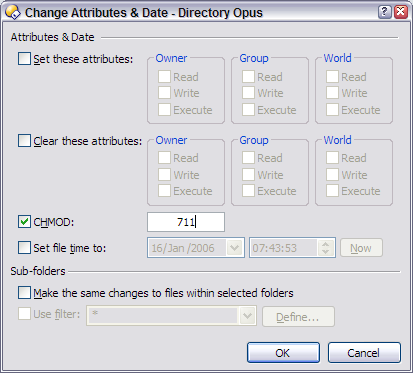Open the Use filter dropdown arrow
The height and width of the screenshot is (373, 413).
click(247, 315)
